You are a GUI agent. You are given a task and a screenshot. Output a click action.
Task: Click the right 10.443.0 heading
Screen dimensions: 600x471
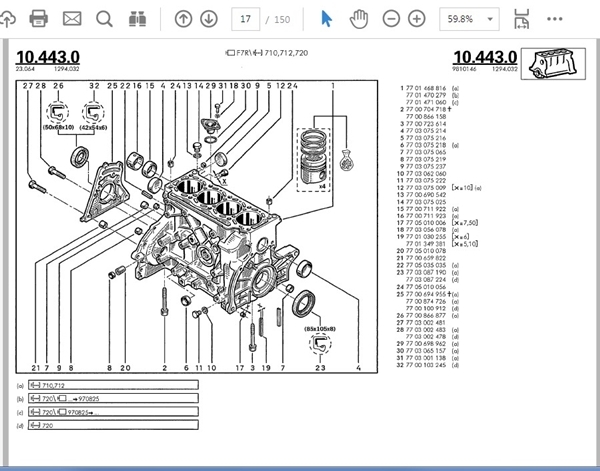coord(485,57)
